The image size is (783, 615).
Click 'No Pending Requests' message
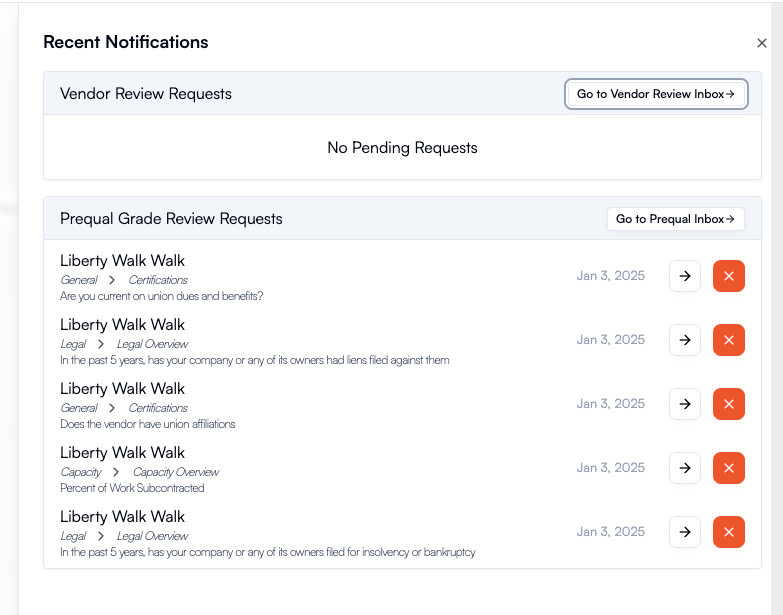point(402,148)
